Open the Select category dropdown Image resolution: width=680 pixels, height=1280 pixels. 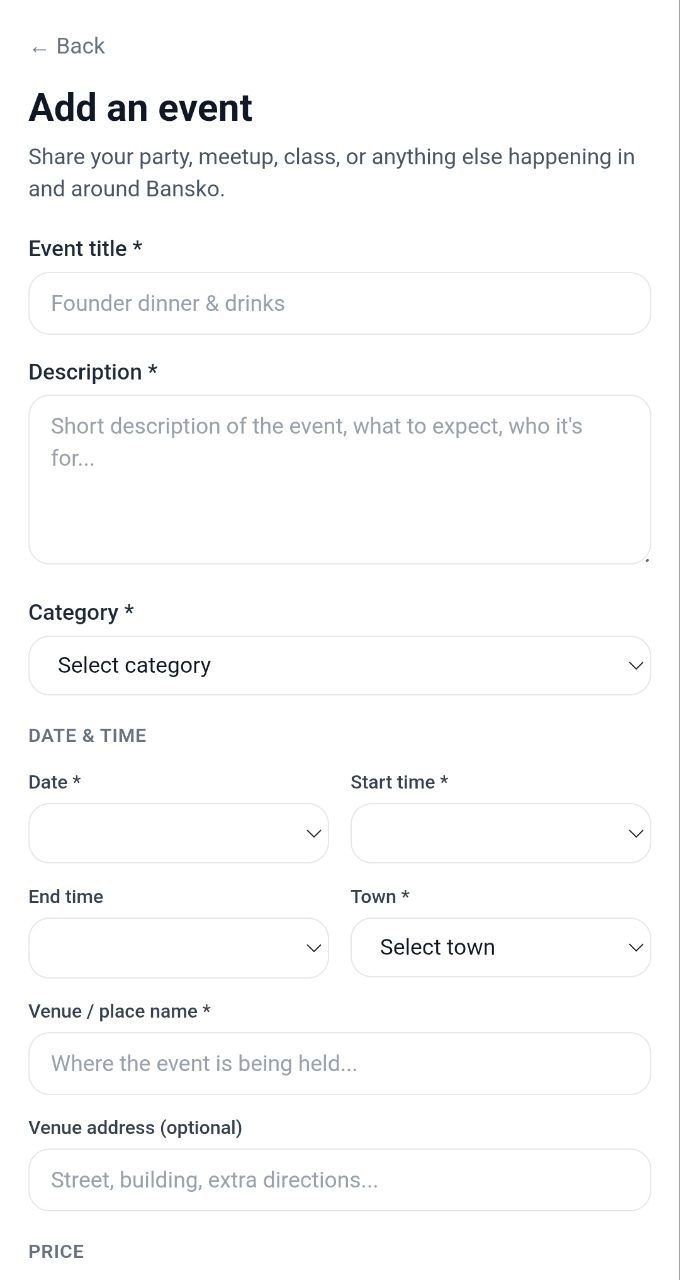coord(340,665)
